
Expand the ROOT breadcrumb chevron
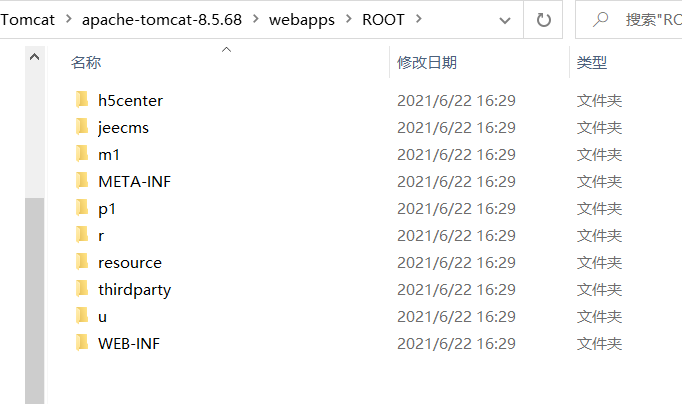417,19
